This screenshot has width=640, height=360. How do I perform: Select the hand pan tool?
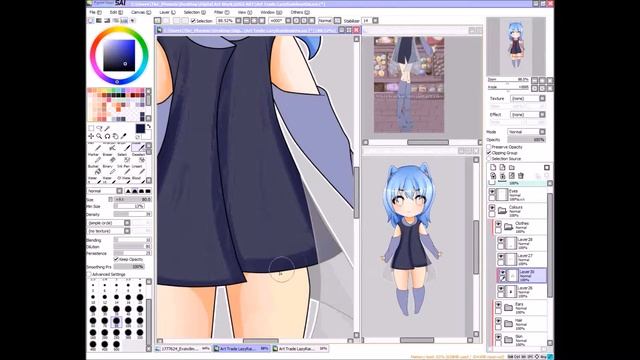coord(116,136)
